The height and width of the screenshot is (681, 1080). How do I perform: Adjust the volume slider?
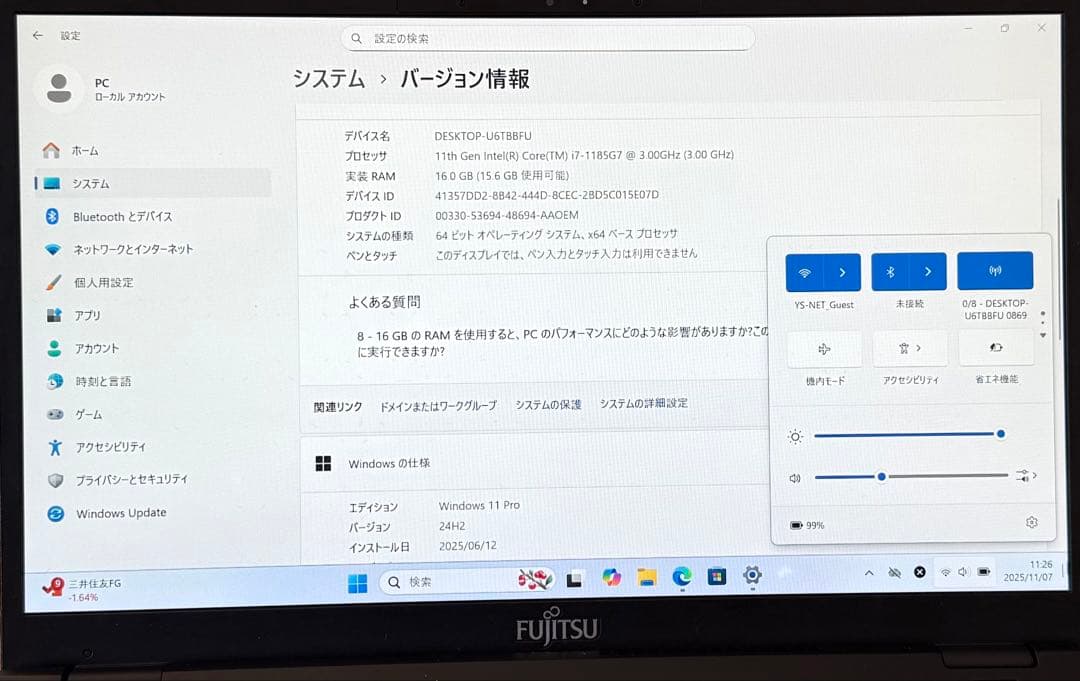click(881, 477)
